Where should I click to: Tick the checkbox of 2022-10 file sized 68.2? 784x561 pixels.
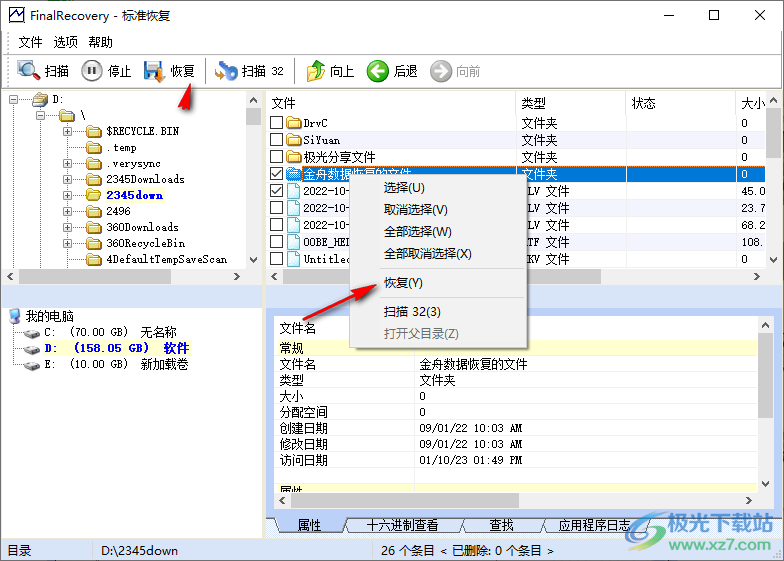(276, 224)
